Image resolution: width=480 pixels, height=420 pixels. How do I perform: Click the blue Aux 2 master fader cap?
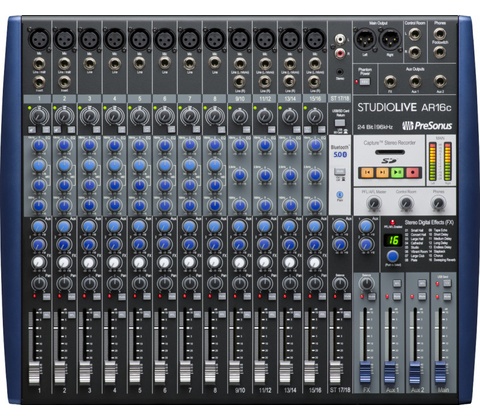click(415, 372)
